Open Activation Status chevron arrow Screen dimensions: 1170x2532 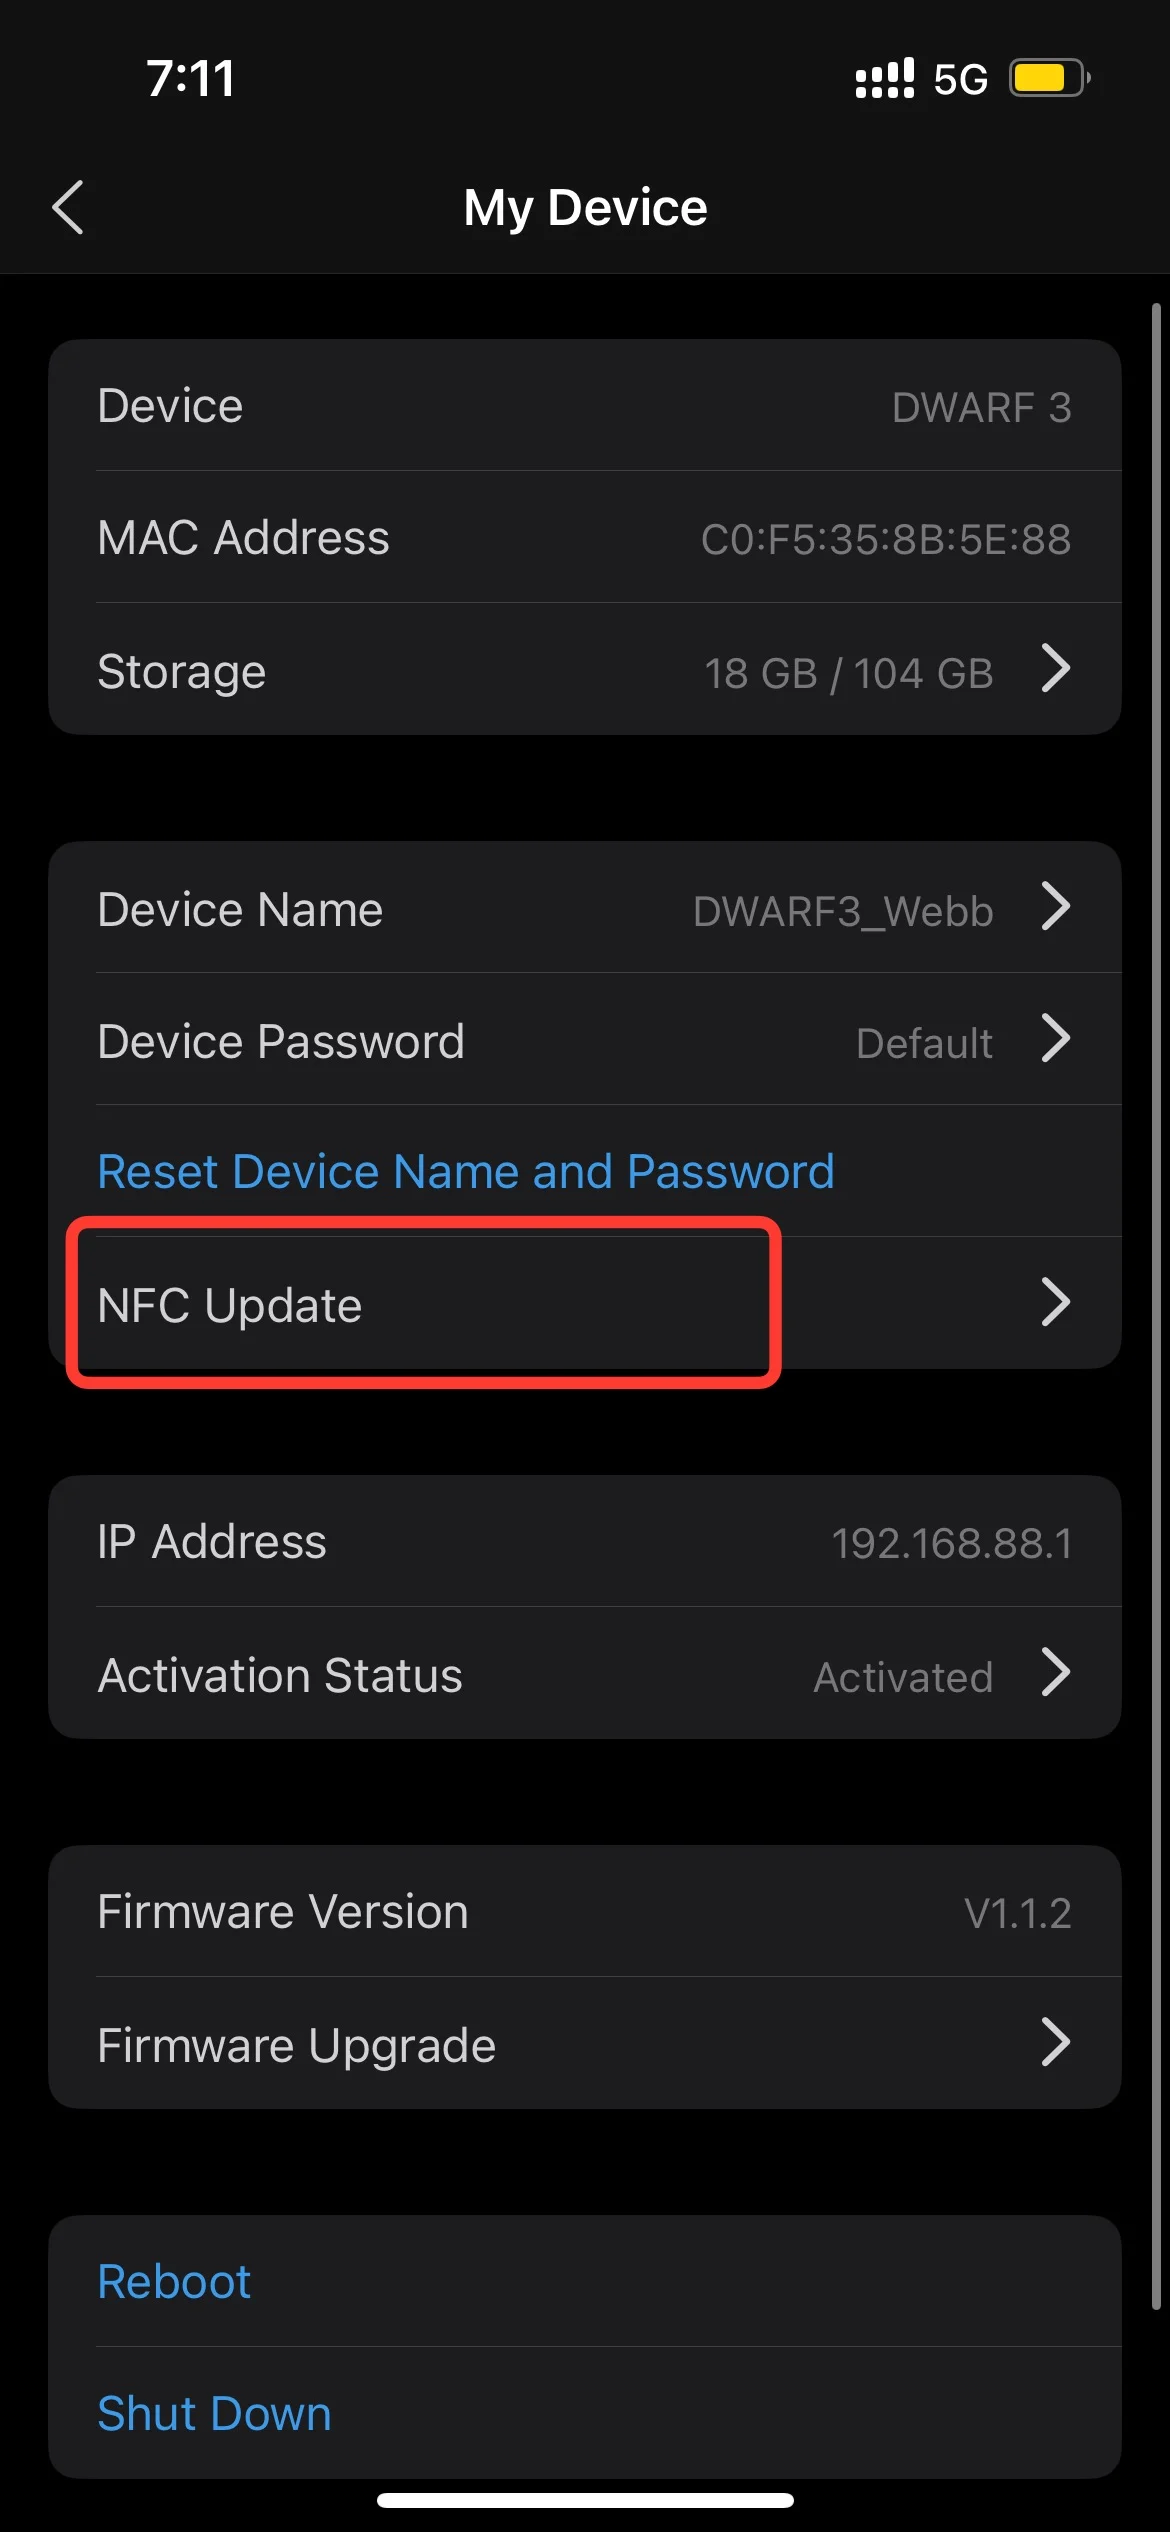coord(1055,1673)
